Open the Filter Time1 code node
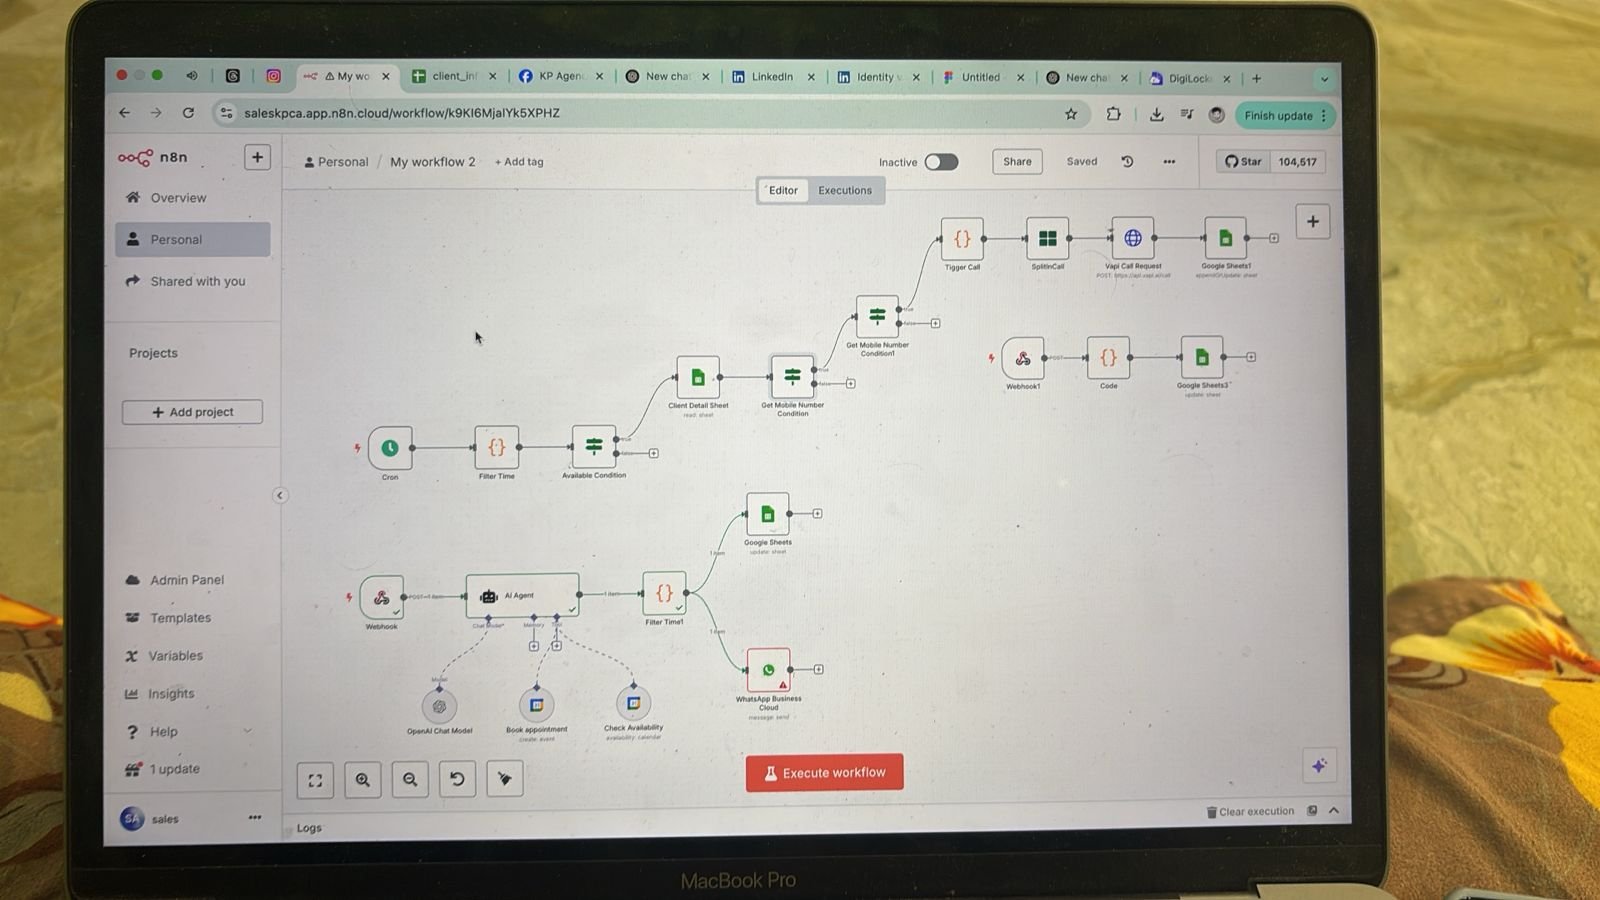 [x=664, y=594]
